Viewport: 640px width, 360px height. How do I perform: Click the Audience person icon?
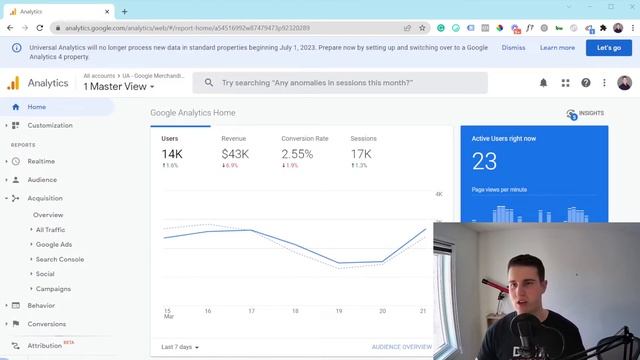tap(16, 180)
